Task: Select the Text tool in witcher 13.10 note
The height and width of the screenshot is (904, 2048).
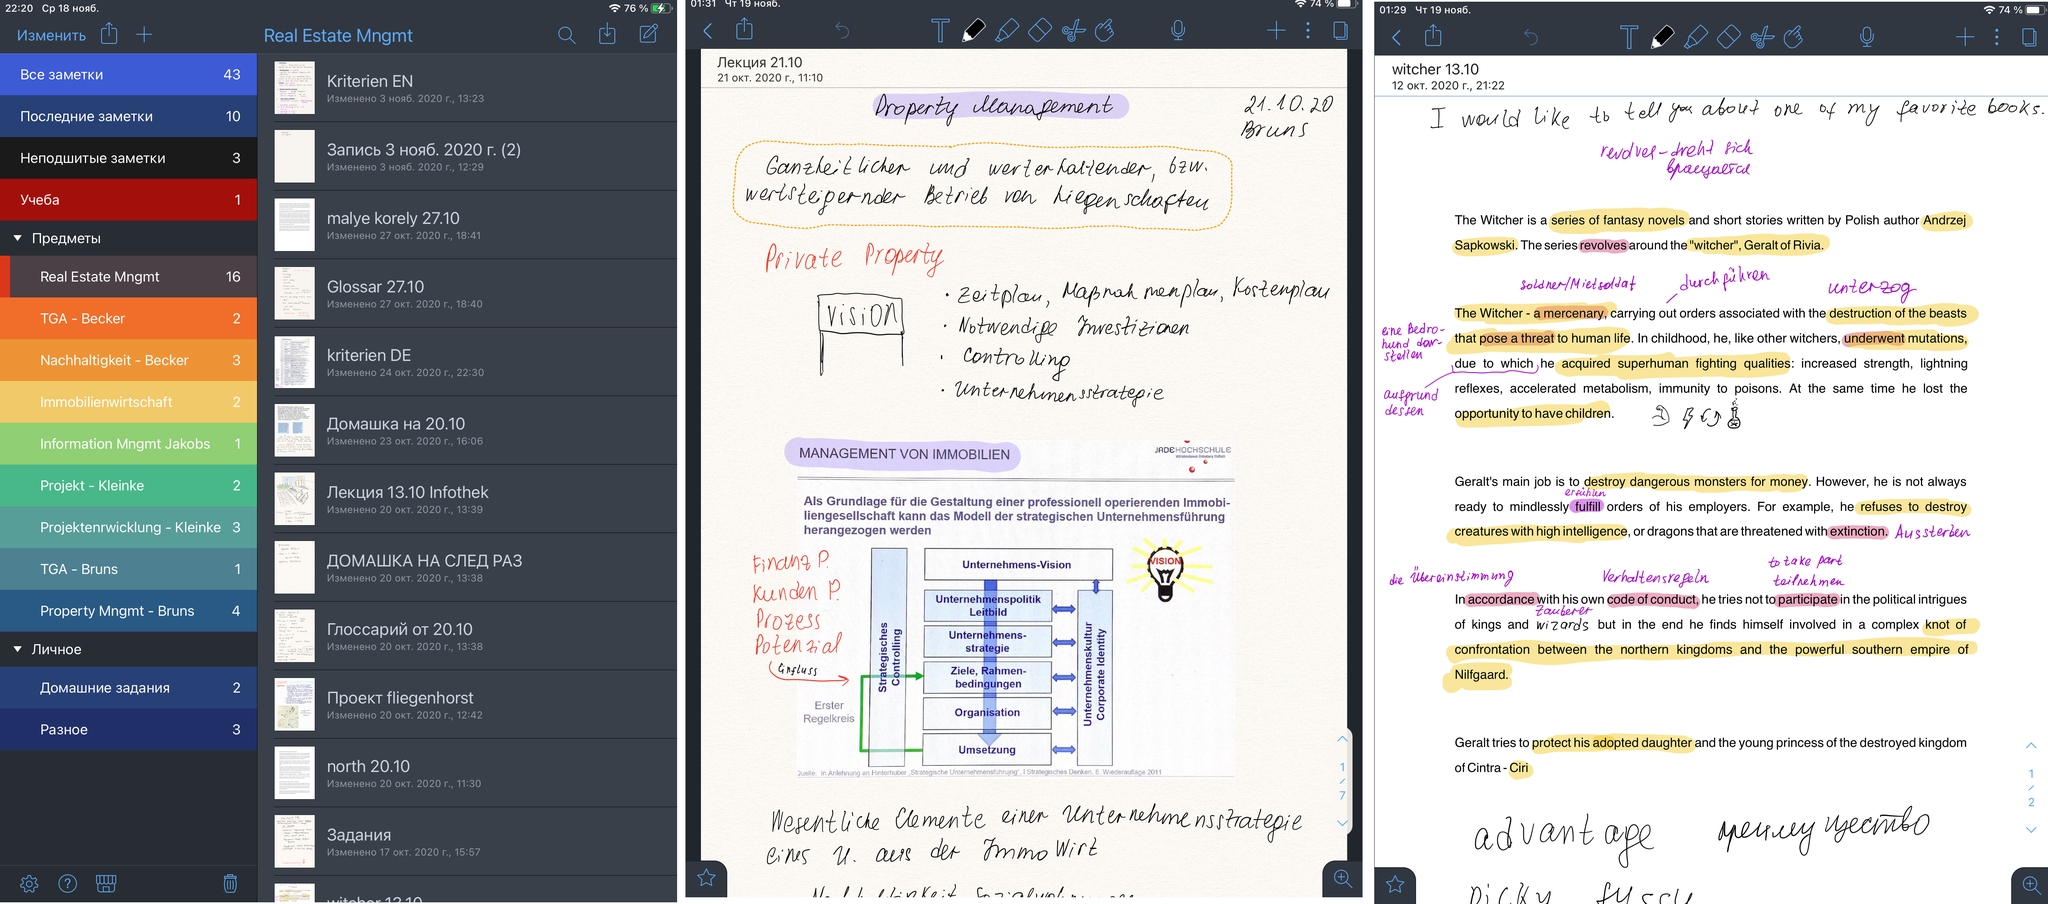Action: click(1629, 38)
